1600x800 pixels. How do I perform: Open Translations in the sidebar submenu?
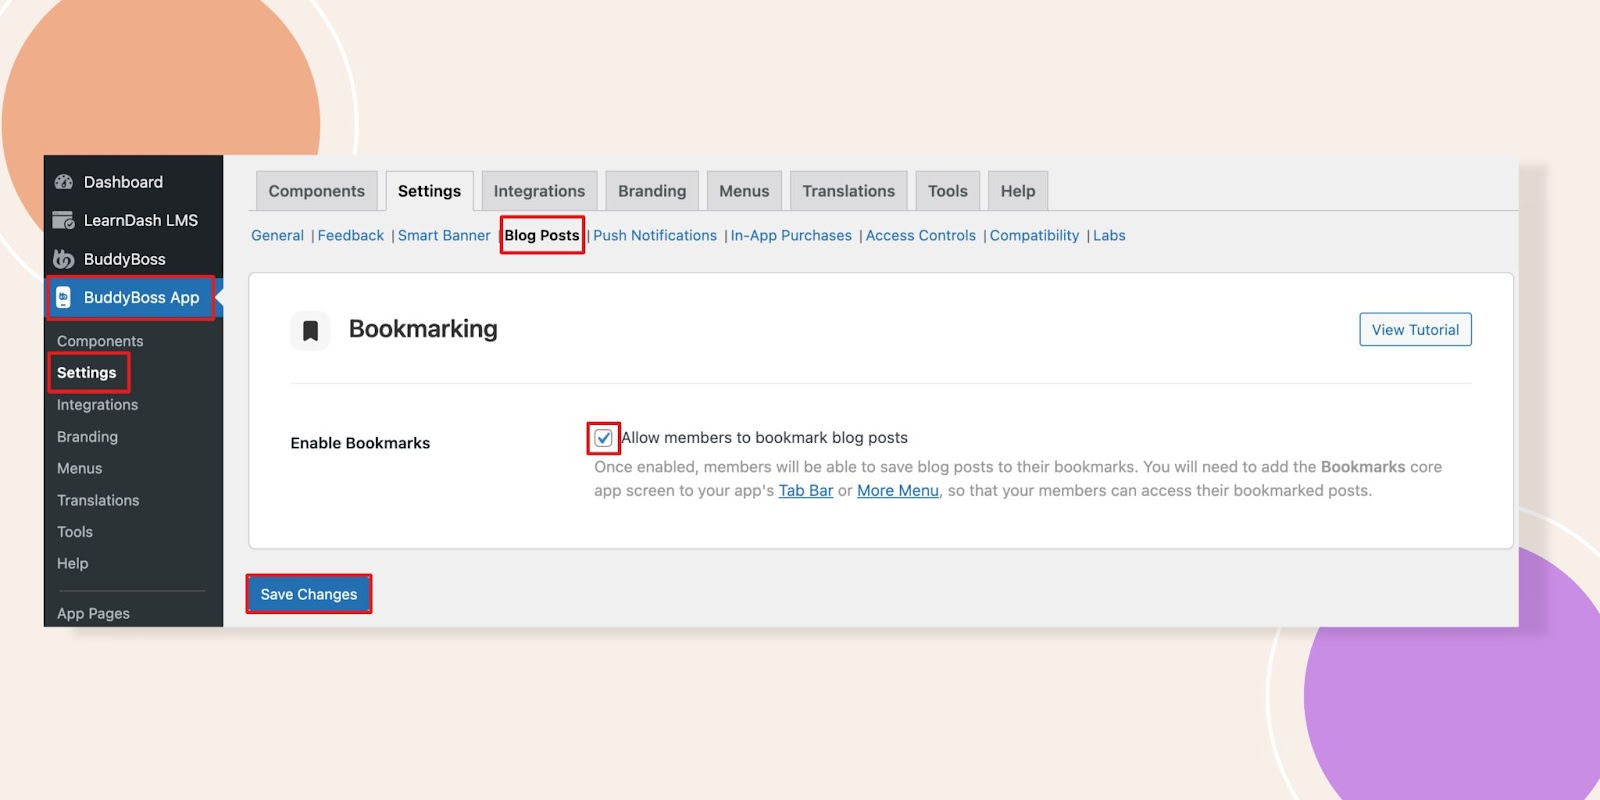click(x=98, y=500)
